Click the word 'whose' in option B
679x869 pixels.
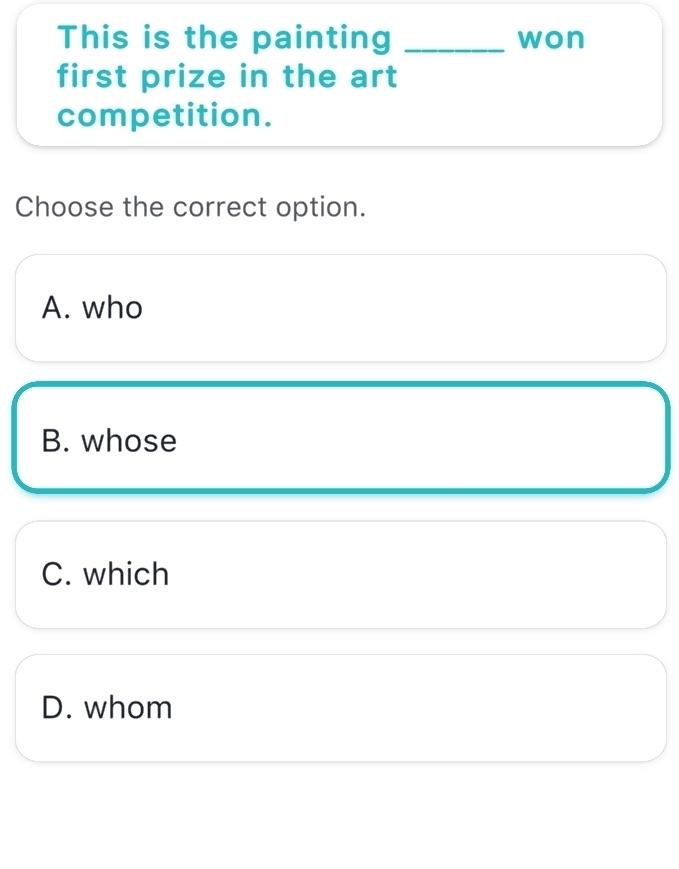click(x=129, y=441)
